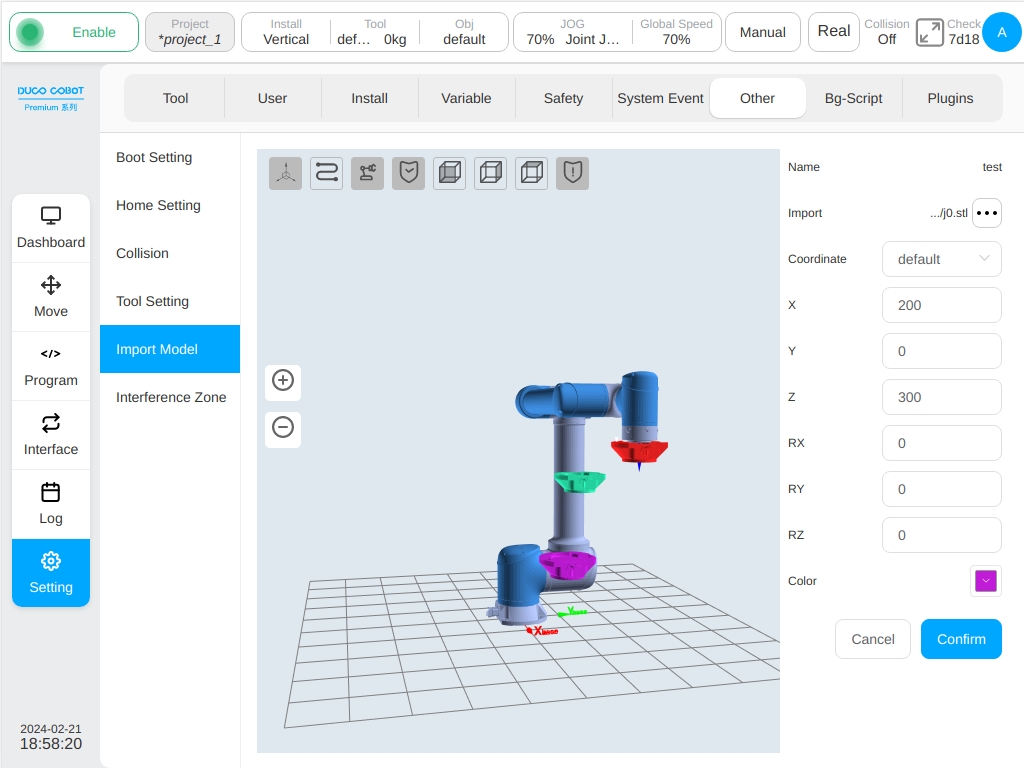Open the Program page from sidebar
Image resolution: width=1024 pixels, height=768 pixels.
tap(51, 366)
